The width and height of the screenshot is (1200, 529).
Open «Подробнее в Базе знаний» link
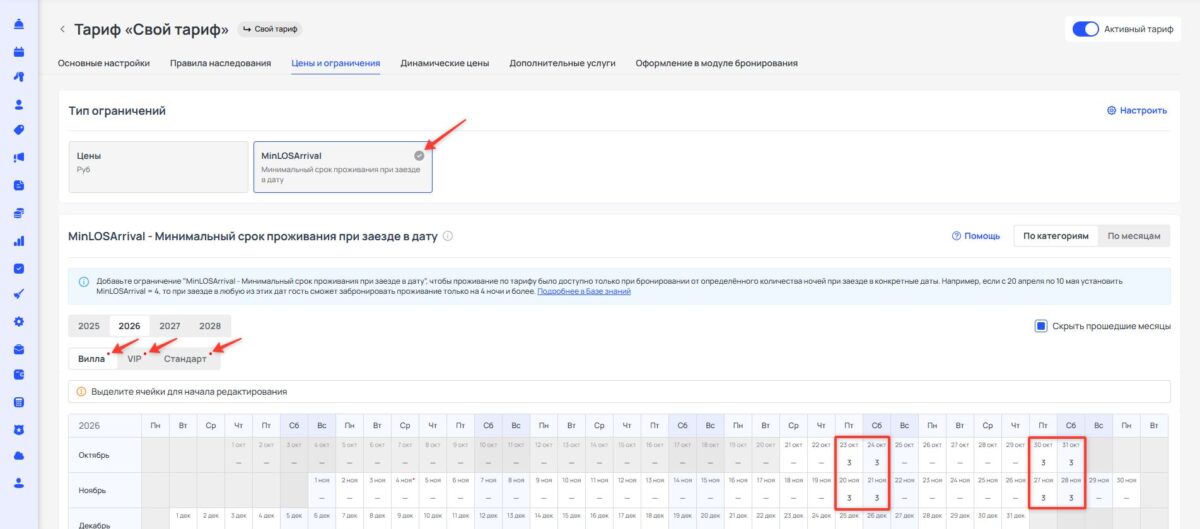(584, 291)
